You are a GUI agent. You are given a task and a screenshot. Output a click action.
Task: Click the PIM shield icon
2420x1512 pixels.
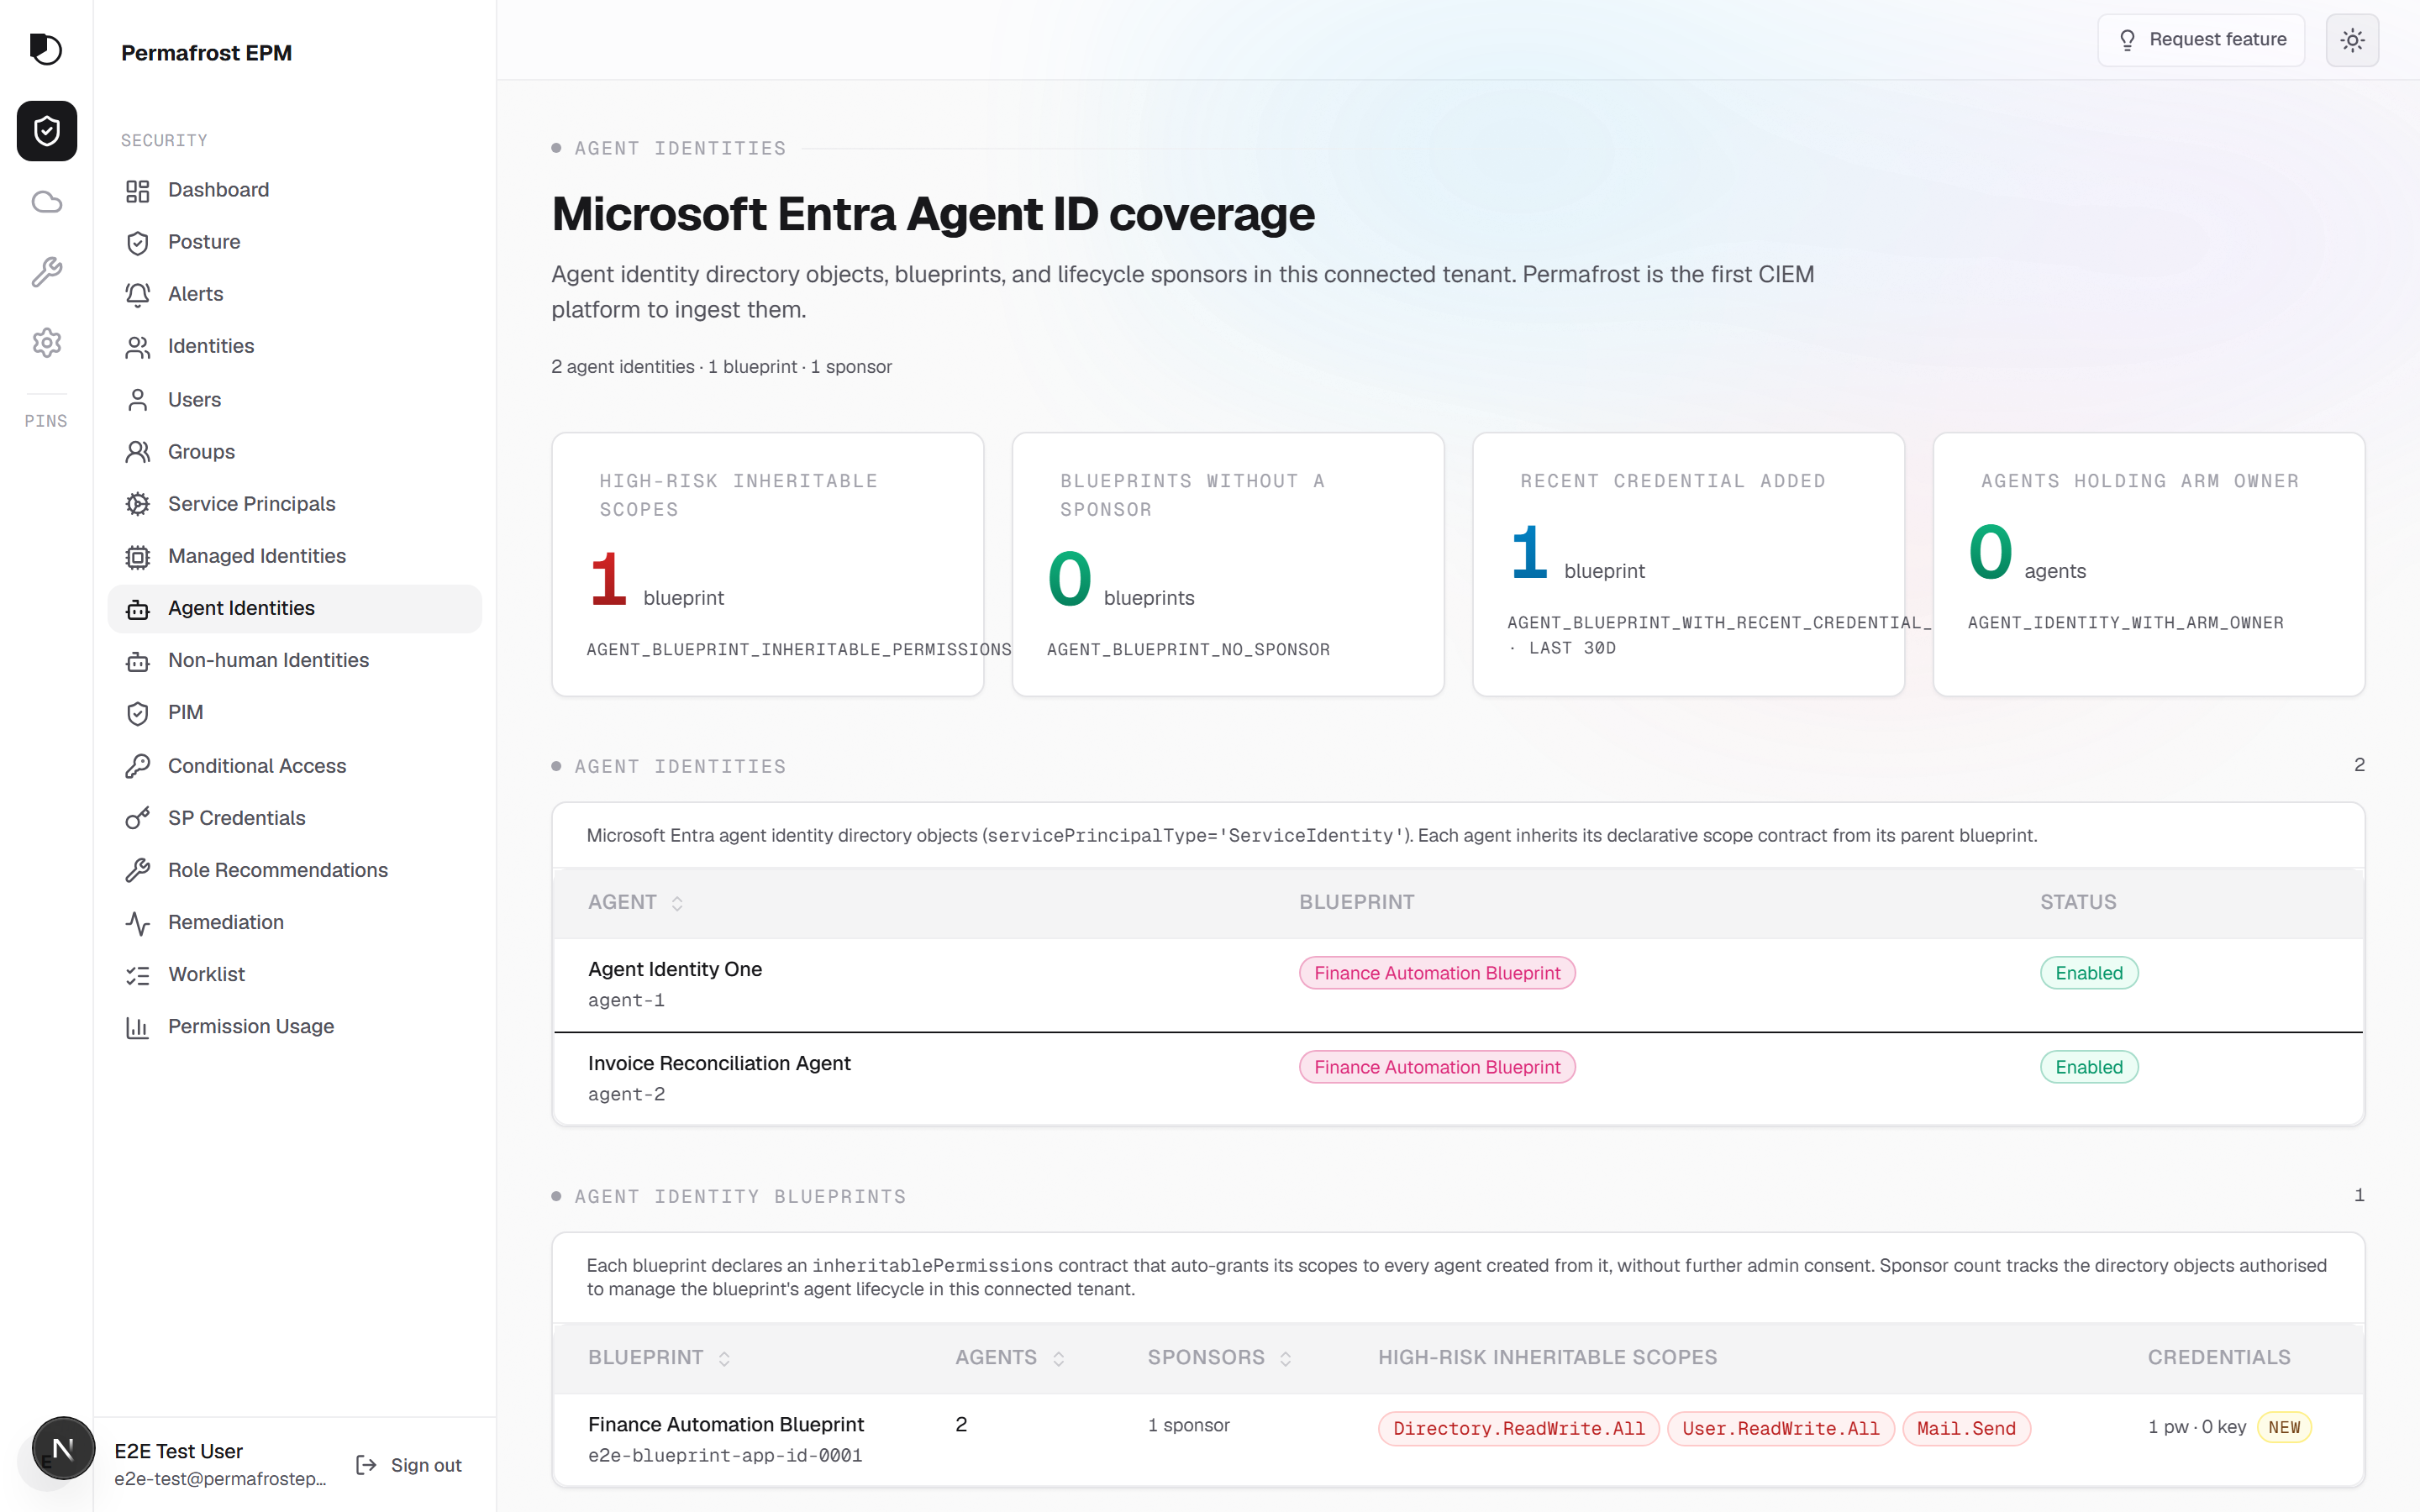pyautogui.click(x=138, y=712)
